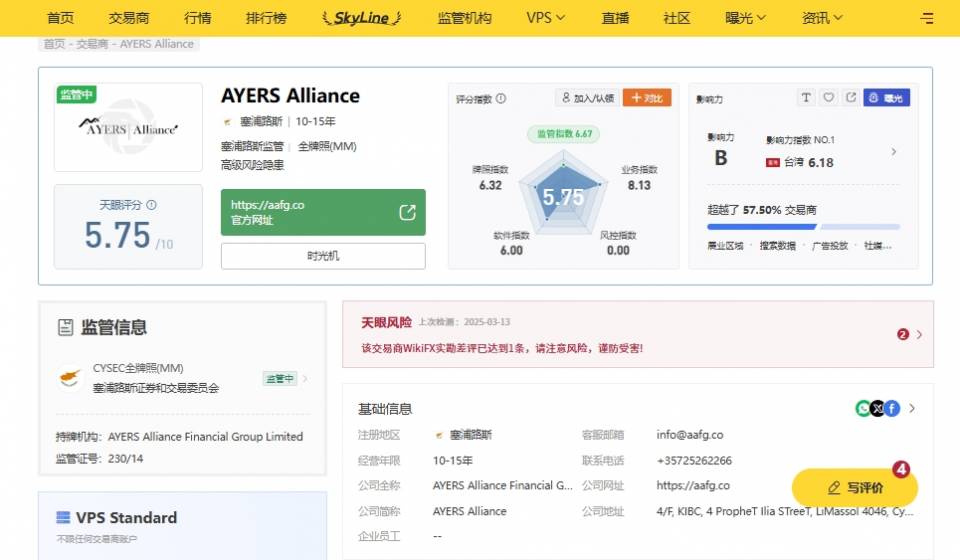Click the 搜索数据 label
This screenshot has width=960, height=560.
point(778,245)
